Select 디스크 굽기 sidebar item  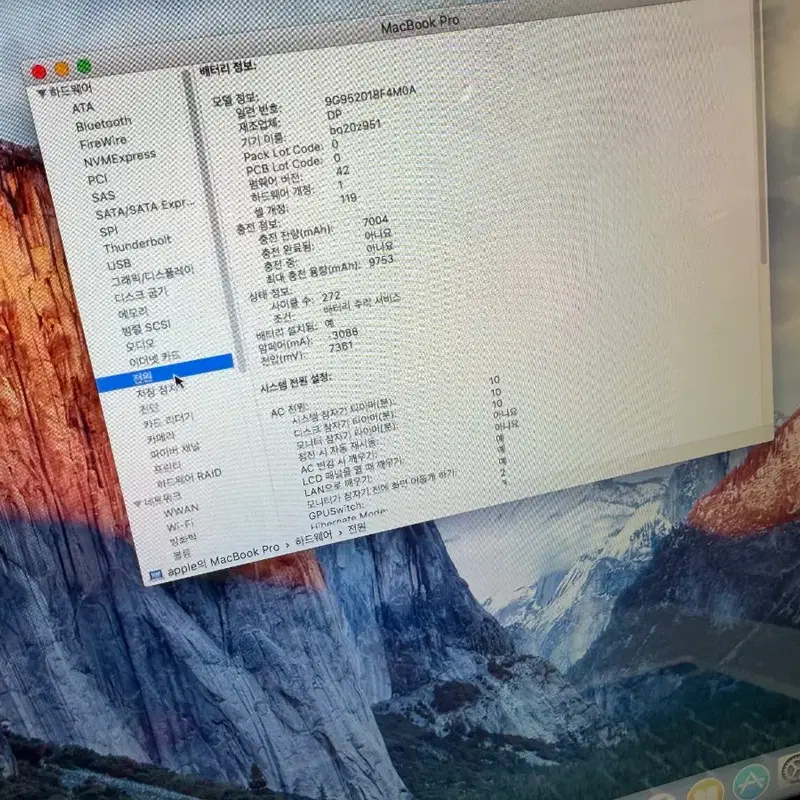(141, 294)
